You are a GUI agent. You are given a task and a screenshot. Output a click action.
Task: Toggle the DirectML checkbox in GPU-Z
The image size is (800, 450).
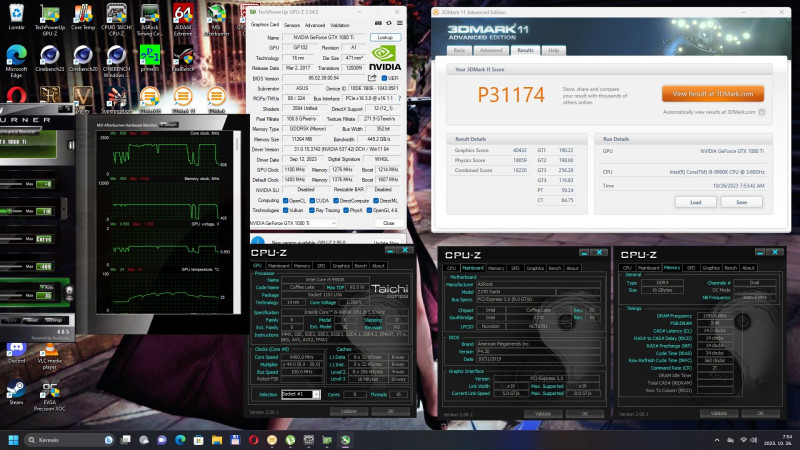pyautogui.click(x=376, y=201)
